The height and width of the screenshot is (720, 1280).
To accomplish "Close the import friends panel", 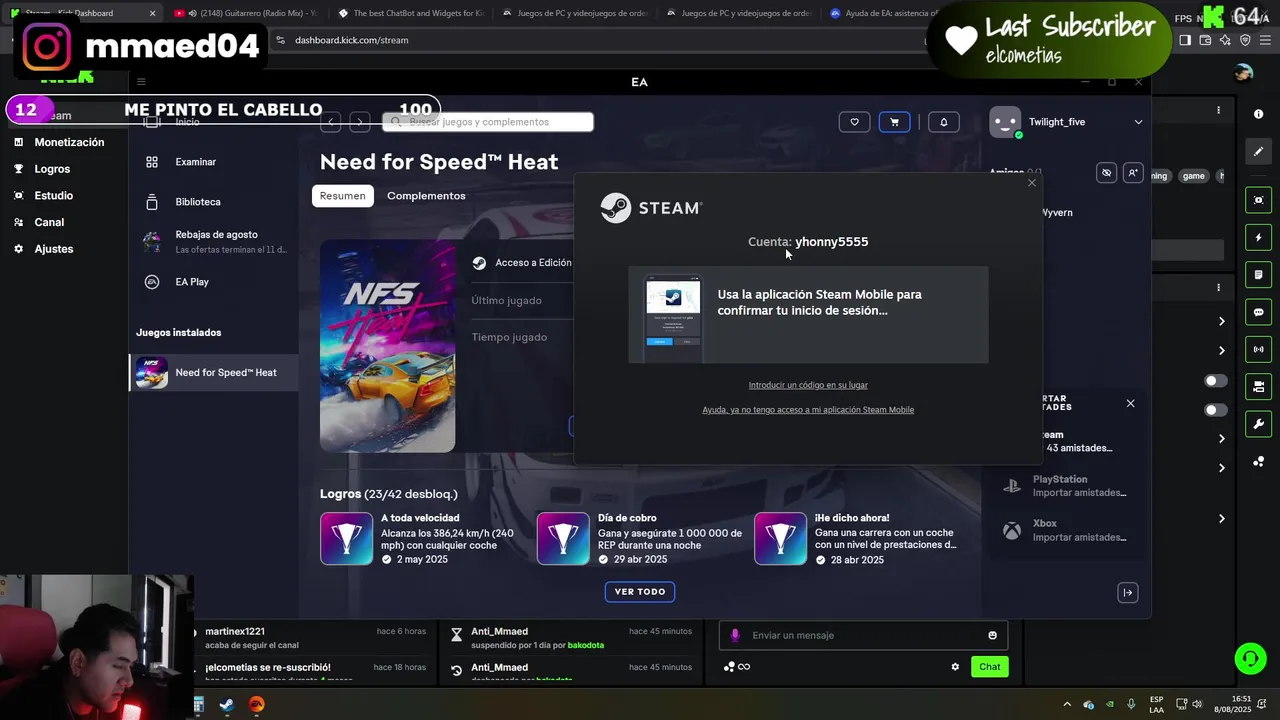I will pos(1130,403).
